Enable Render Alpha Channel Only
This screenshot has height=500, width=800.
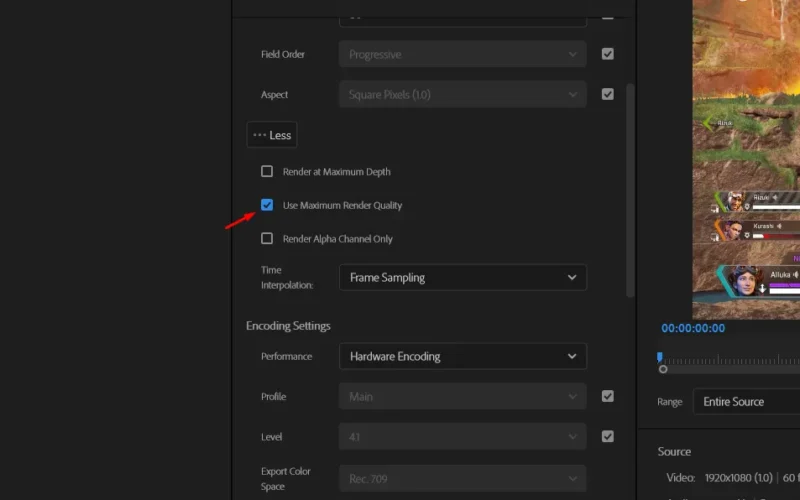267,238
